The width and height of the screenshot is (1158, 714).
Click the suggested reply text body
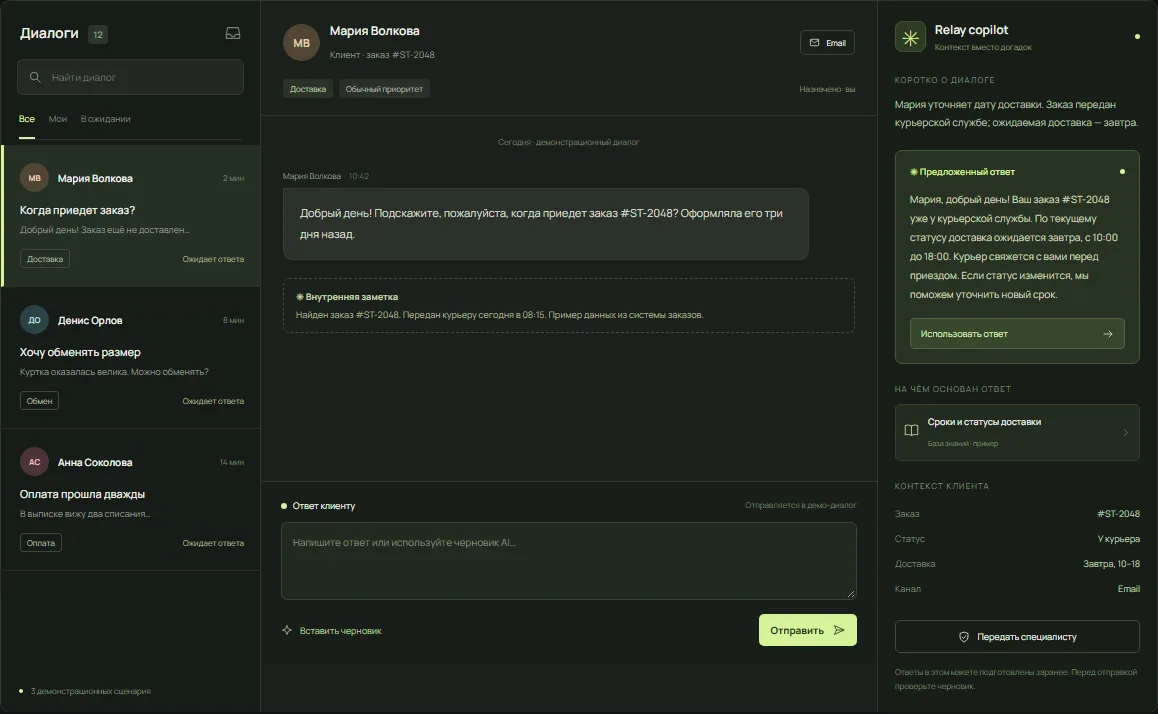1014,247
